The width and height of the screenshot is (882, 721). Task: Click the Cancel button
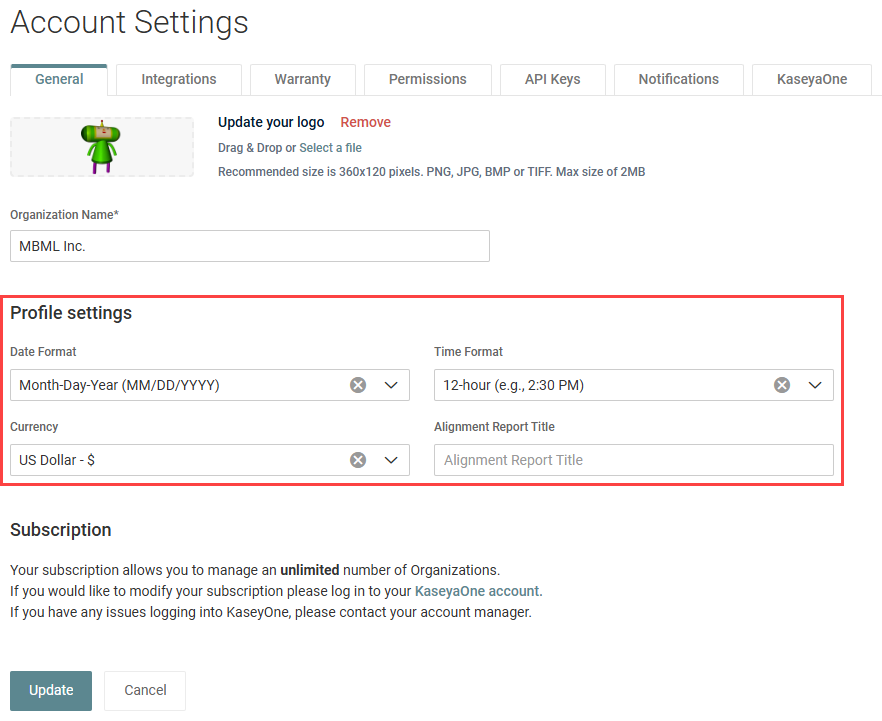tap(145, 690)
